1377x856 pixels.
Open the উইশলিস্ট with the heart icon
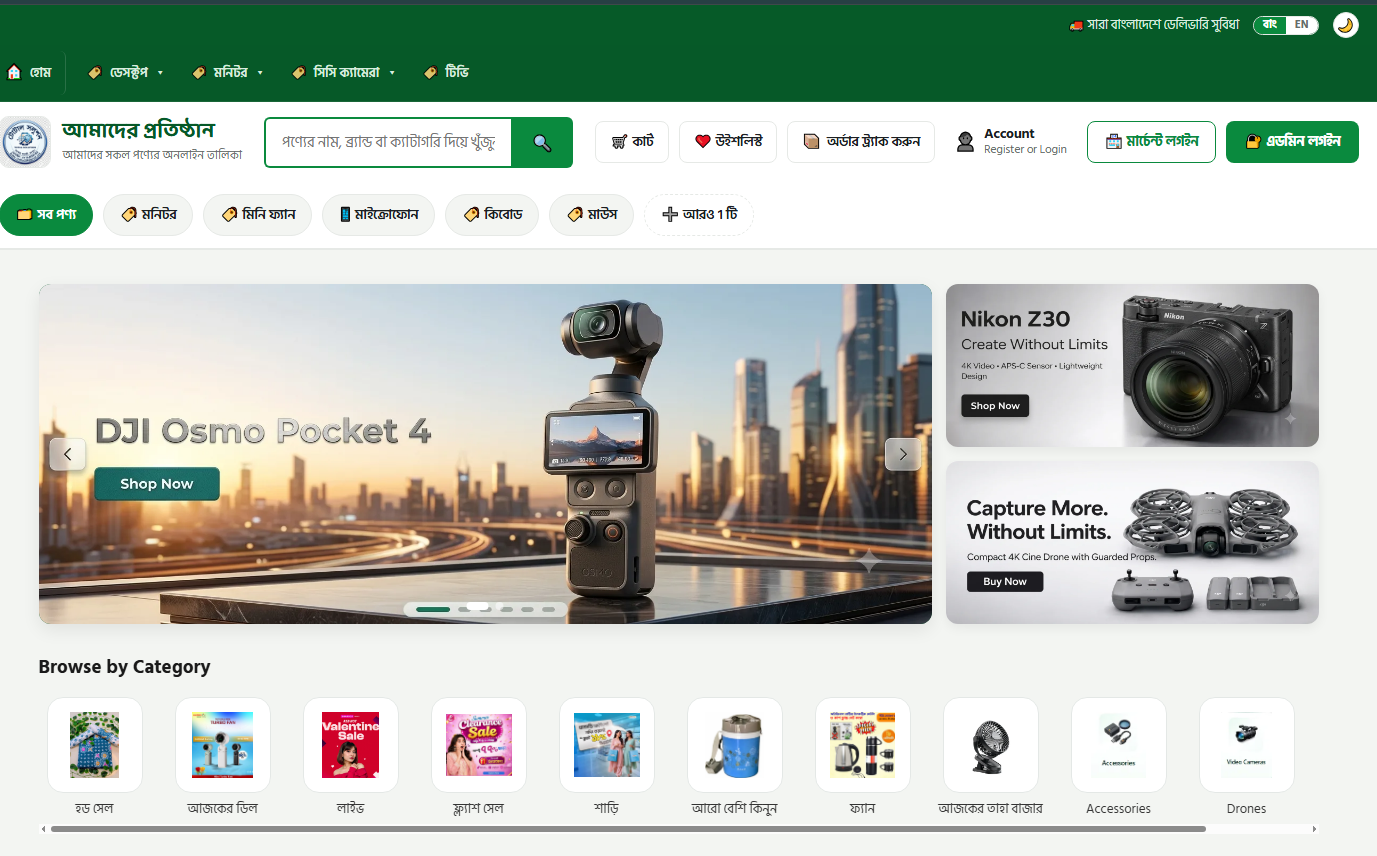pyautogui.click(x=728, y=142)
